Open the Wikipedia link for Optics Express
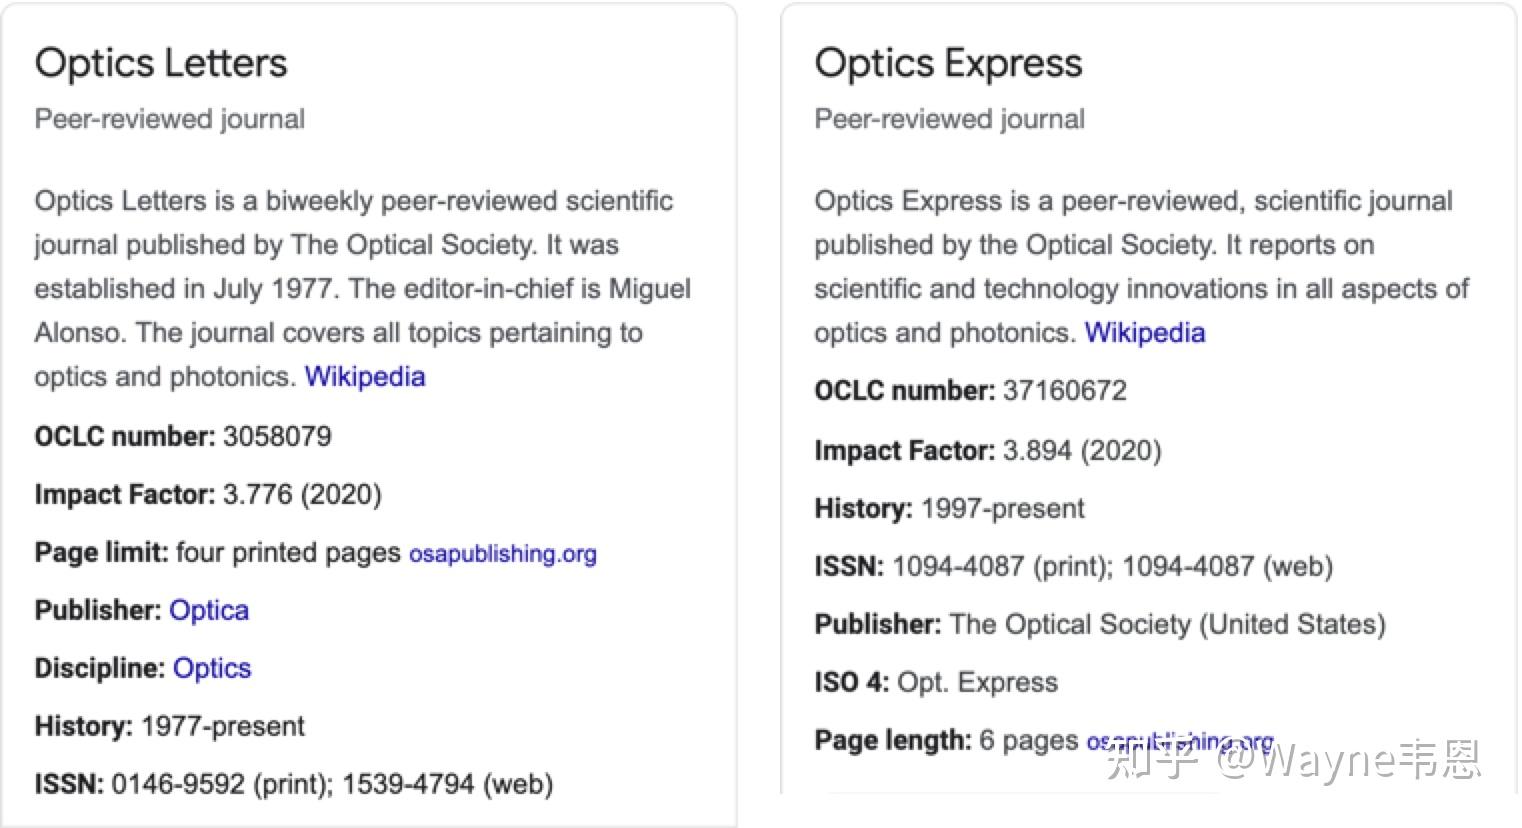This screenshot has height=828, width=1522. pyautogui.click(x=1143, y=333)
